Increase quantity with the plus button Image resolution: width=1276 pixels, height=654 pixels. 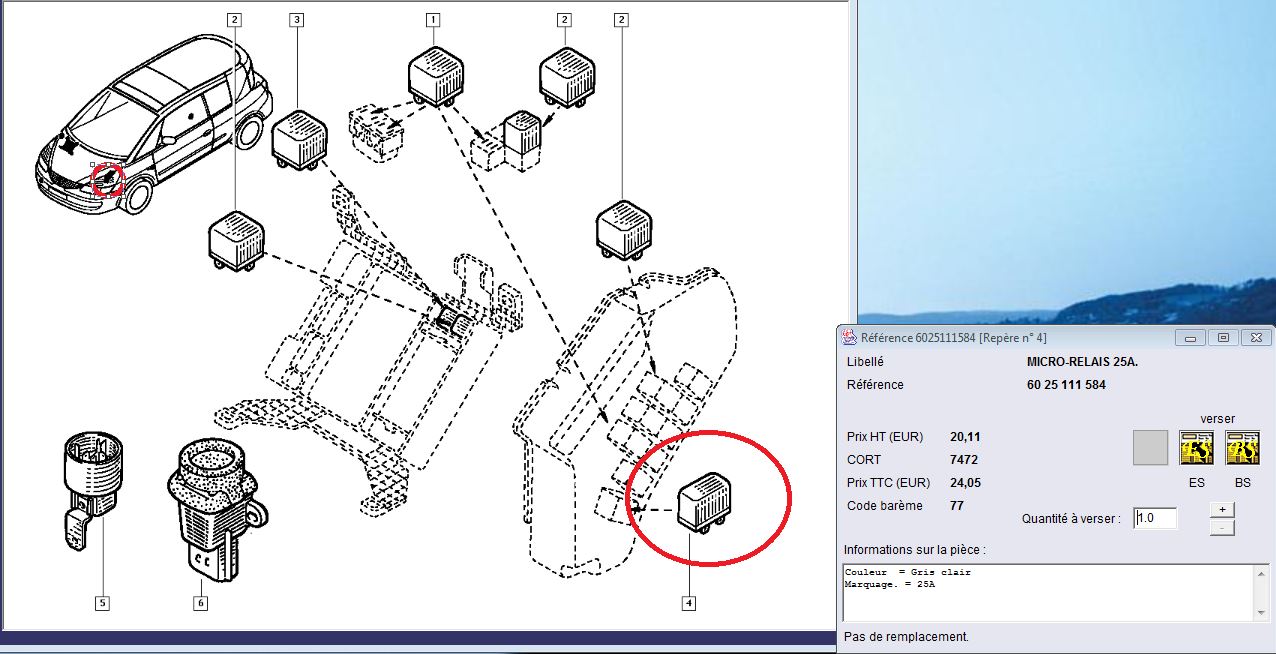pyautogui.click(x=1222, y=509)
